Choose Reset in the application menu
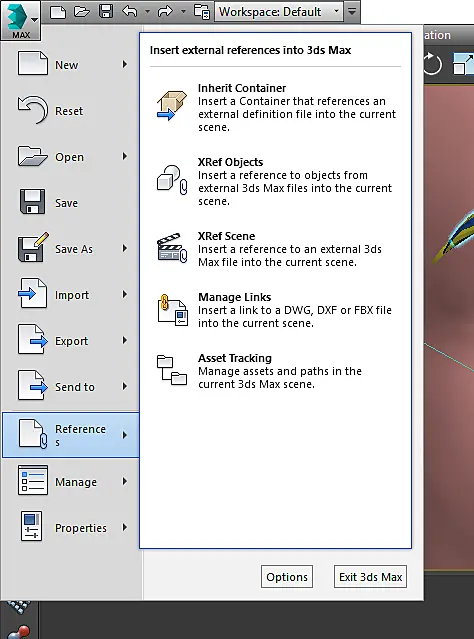This screenshot has width=474, height=639. tap(72, 110)
